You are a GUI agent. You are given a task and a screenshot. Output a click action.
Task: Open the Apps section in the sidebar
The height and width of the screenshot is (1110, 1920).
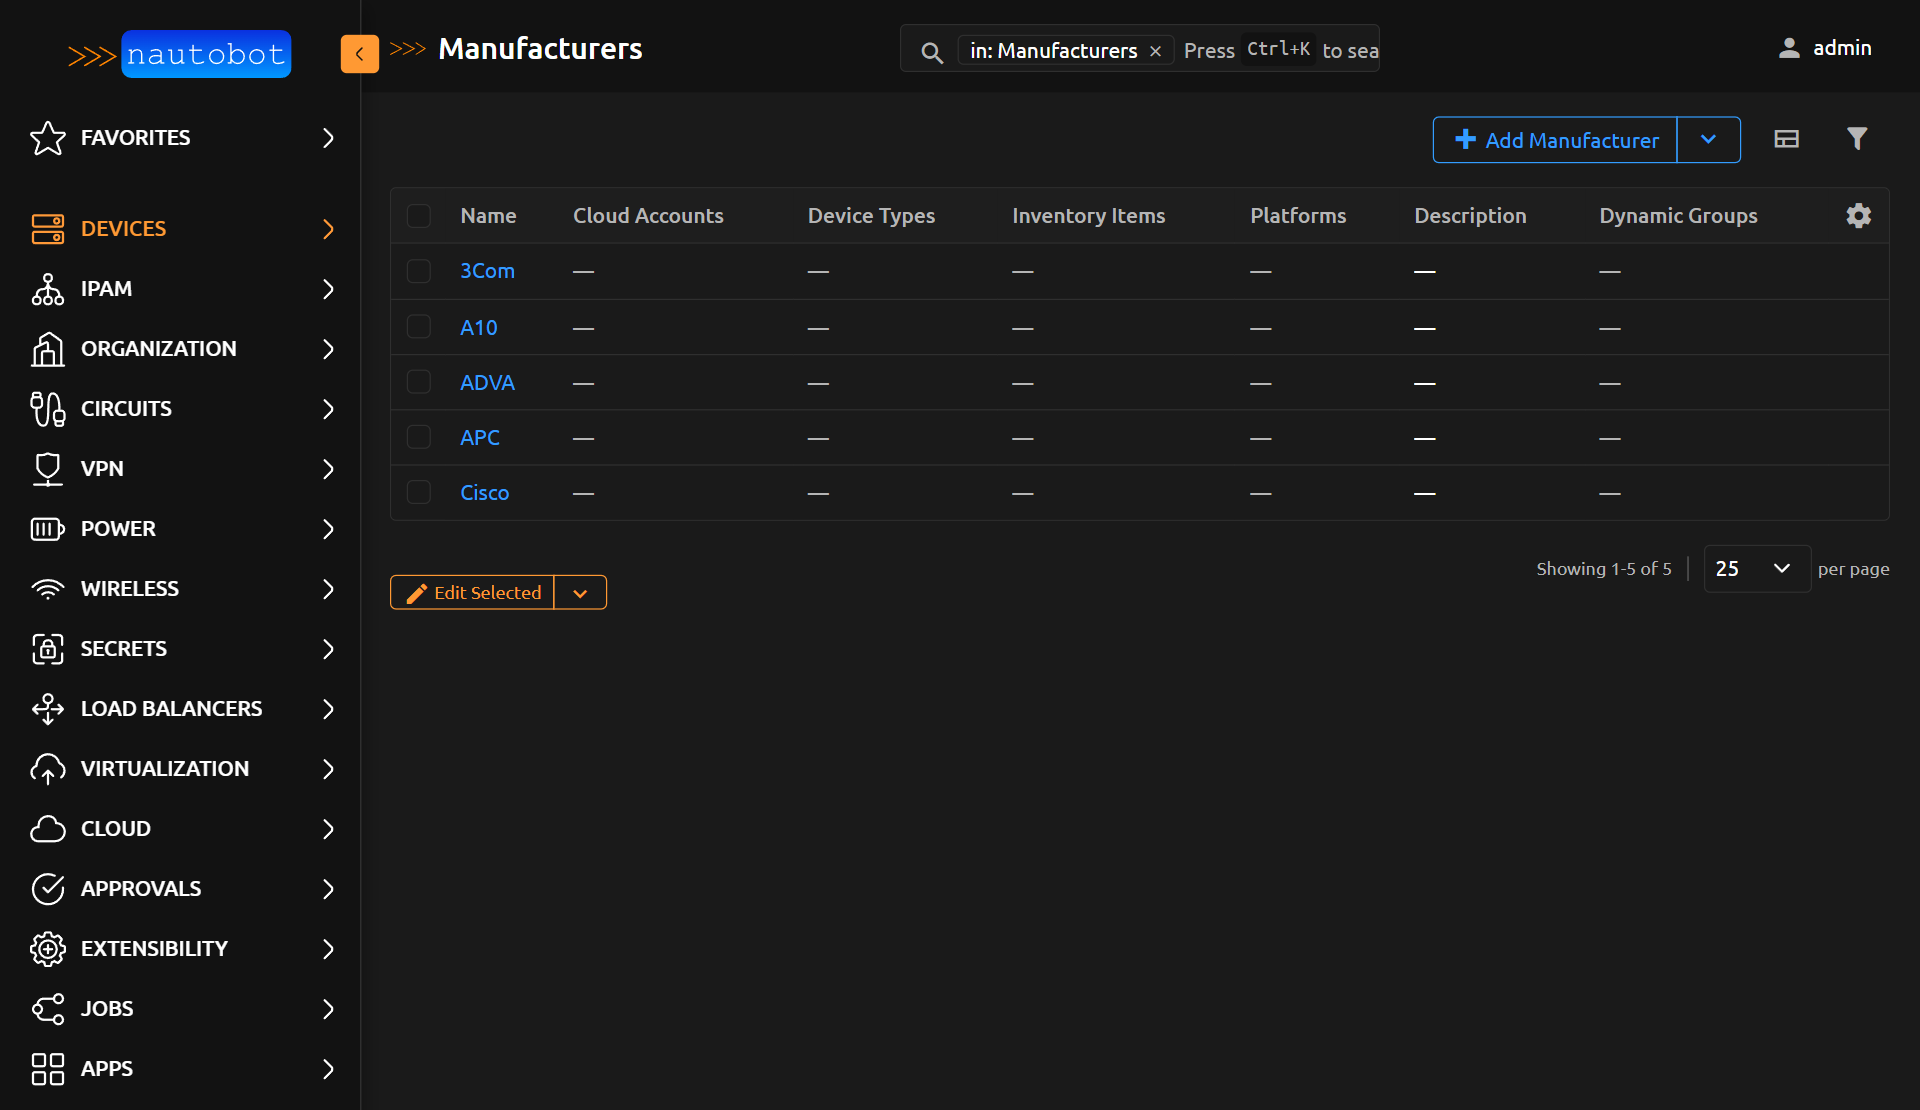pyautogui.click(x=47, y=1068)
